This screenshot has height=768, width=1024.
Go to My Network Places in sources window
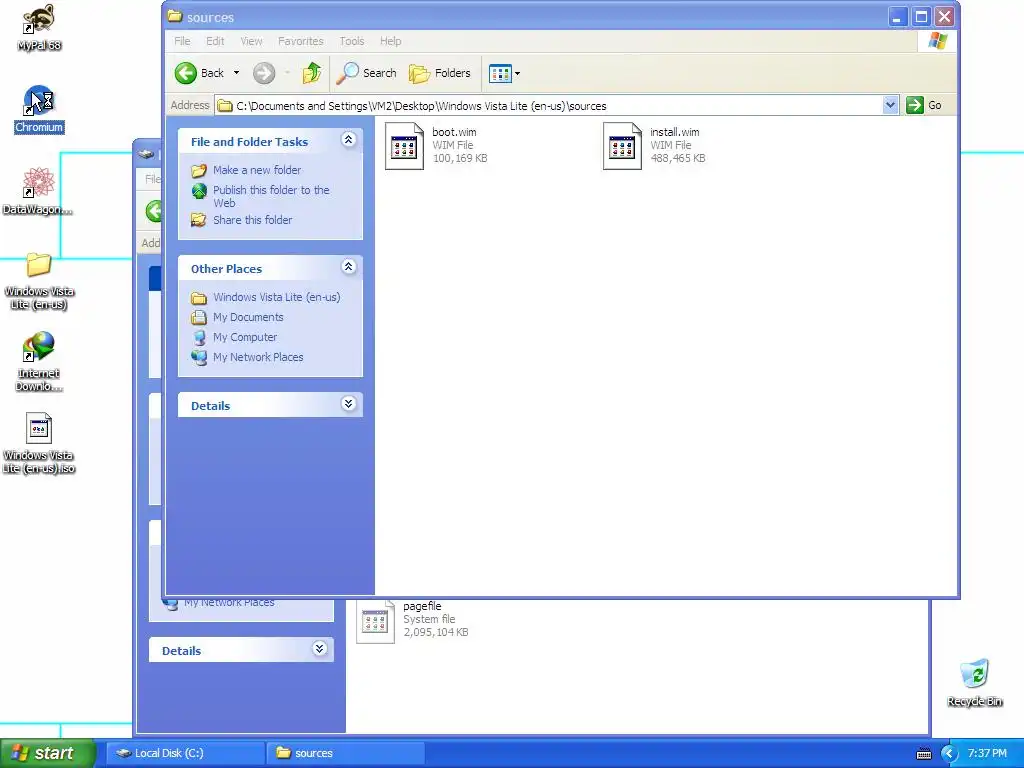[258, 357]
